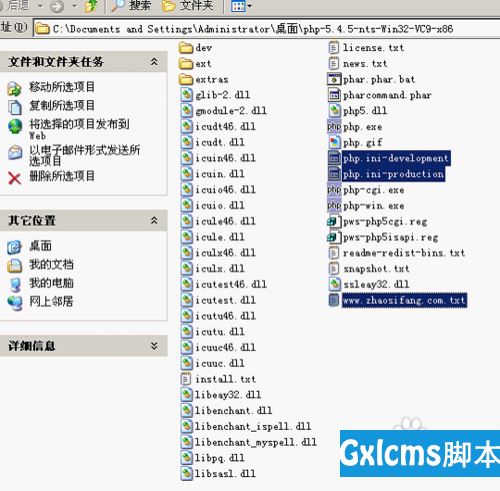Image resolution: width=500 pixels, height=491 pixels.
Task: Click the icutest.dll file name
Action: (x=226, y=300)
